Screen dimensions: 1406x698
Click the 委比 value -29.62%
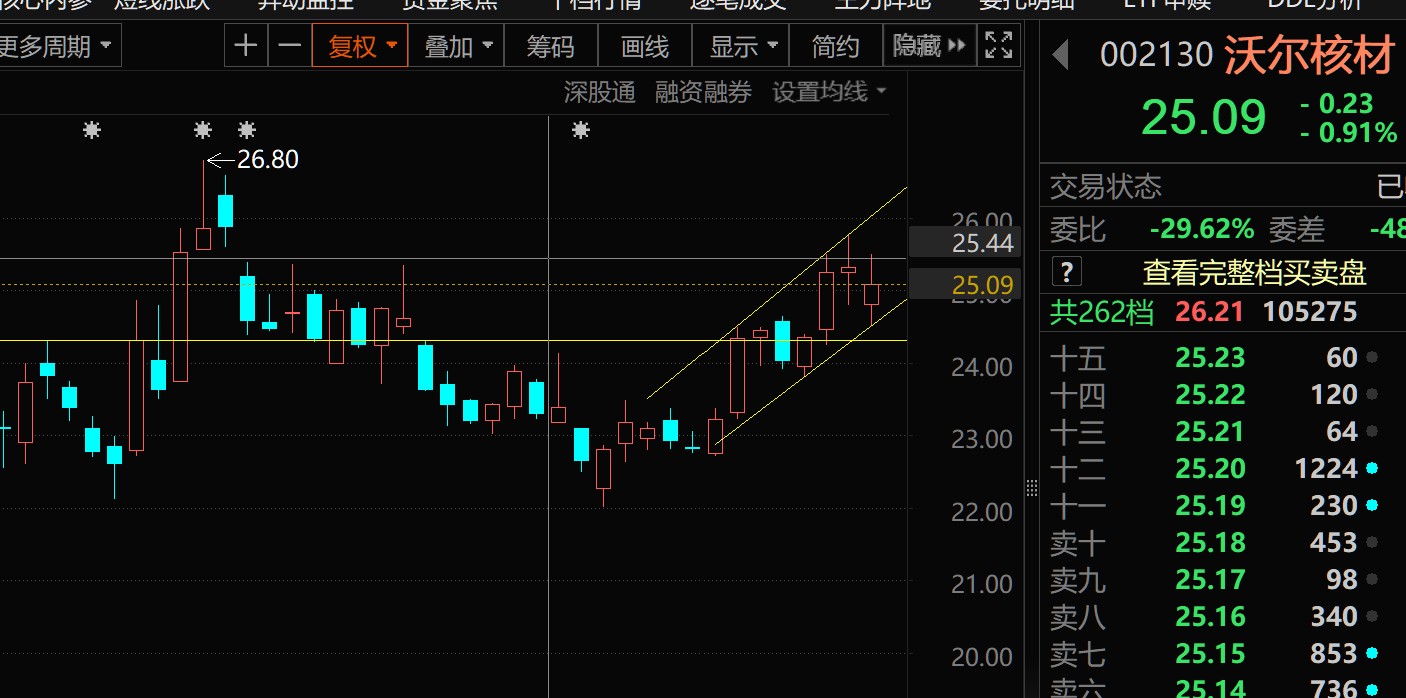[x=1202, y=230]
